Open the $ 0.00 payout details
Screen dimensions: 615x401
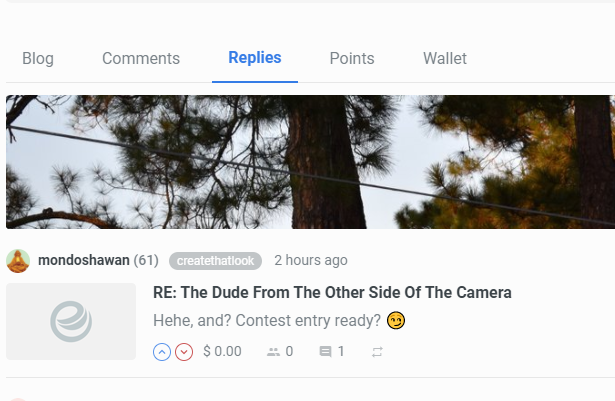[222, 352]
